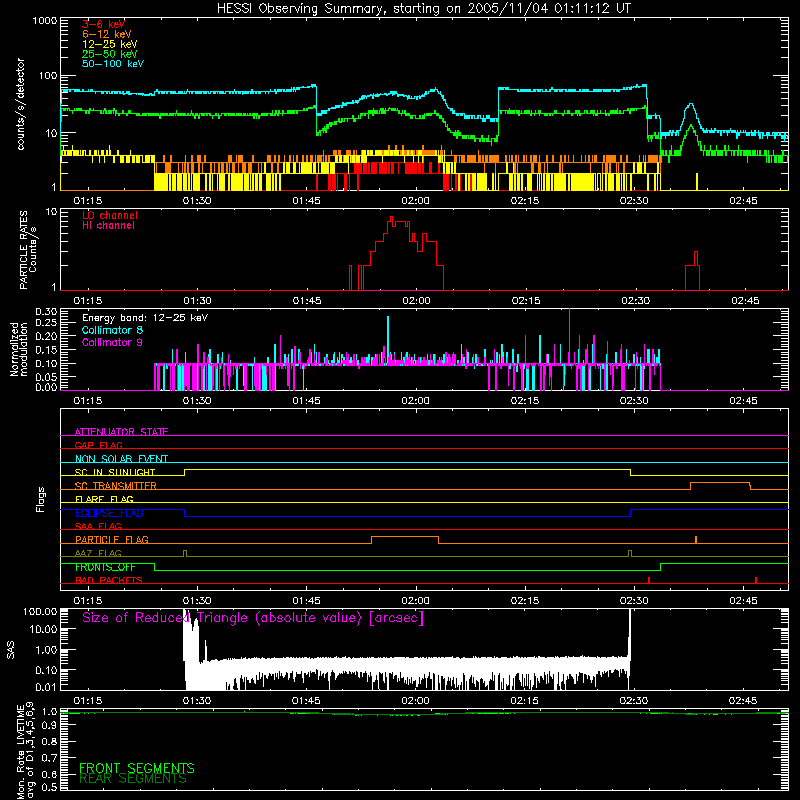Select the NON SOLAR EVENT flag label
This screenshot has height=800, width=800.
point(121,459)
